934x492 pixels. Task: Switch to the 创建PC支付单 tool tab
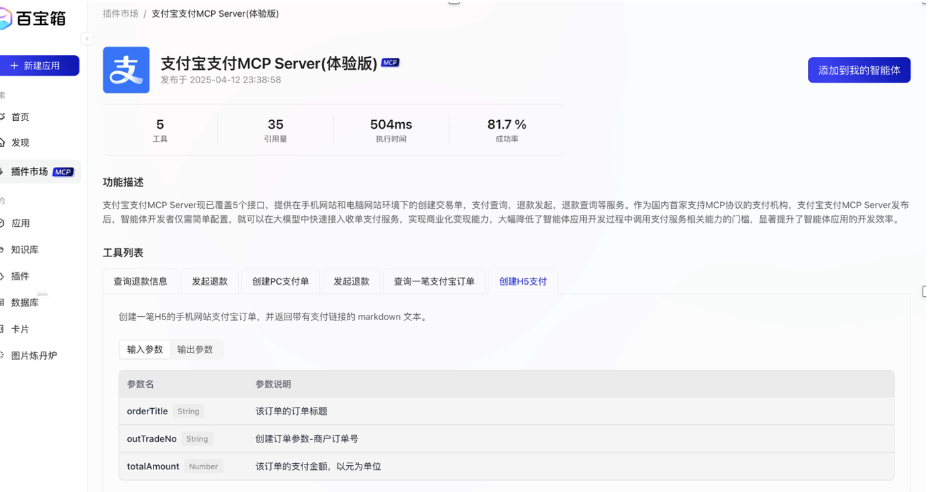point(281,281)
